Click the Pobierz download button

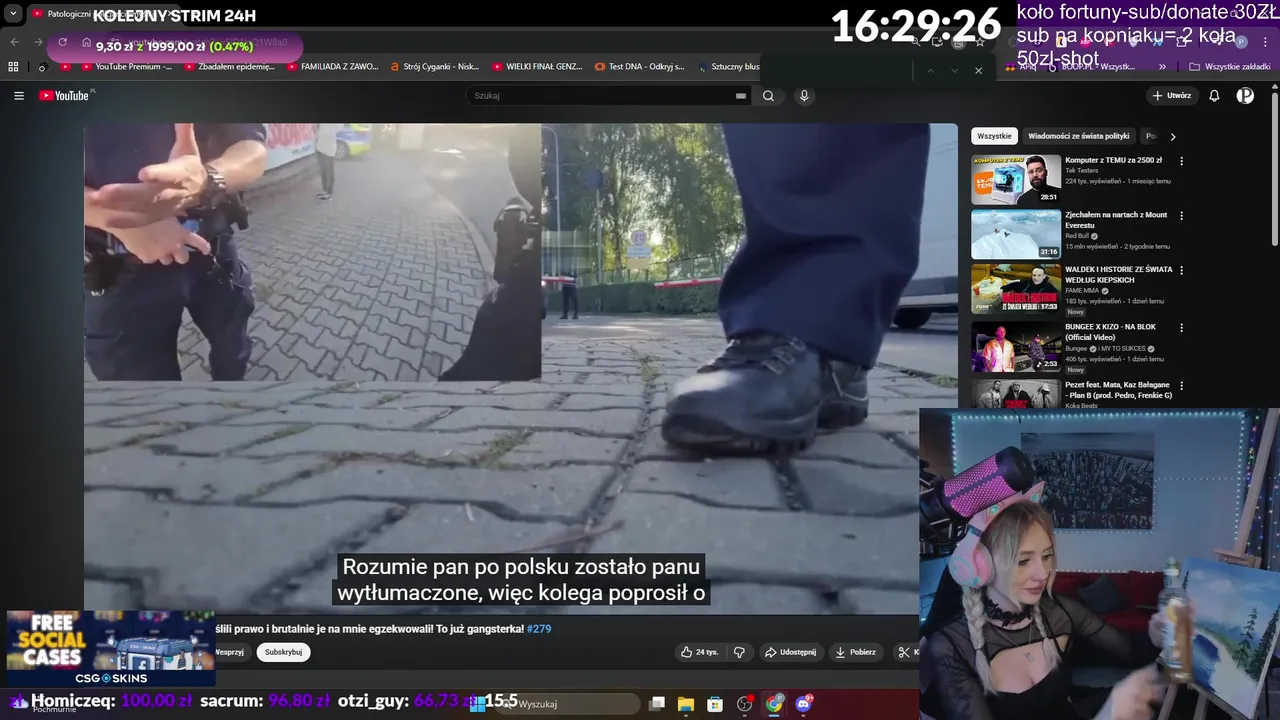(x=856, y=652)
